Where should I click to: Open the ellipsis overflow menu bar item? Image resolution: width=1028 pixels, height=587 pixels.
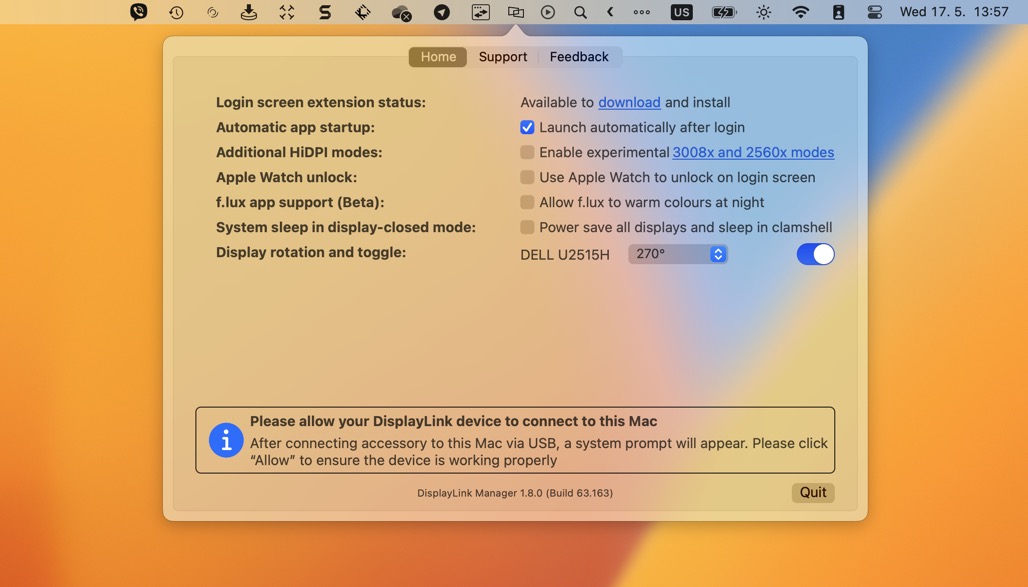641,12
